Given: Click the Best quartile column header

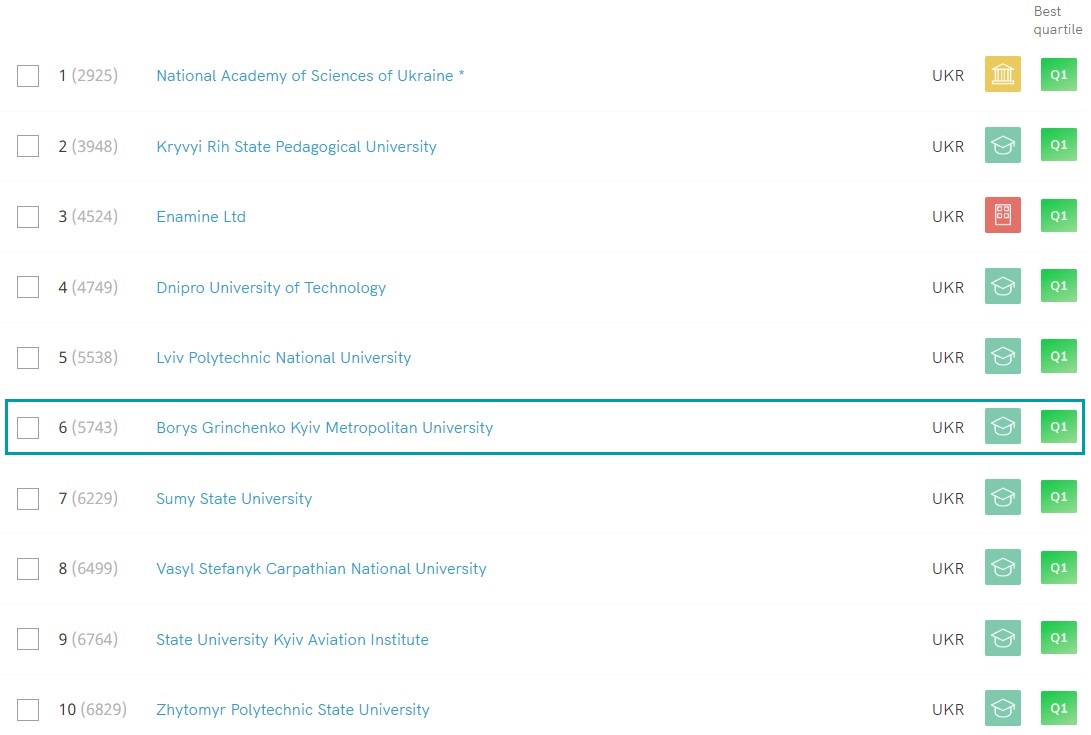Looking at the screenshot, I should [x=1057, y=20].
